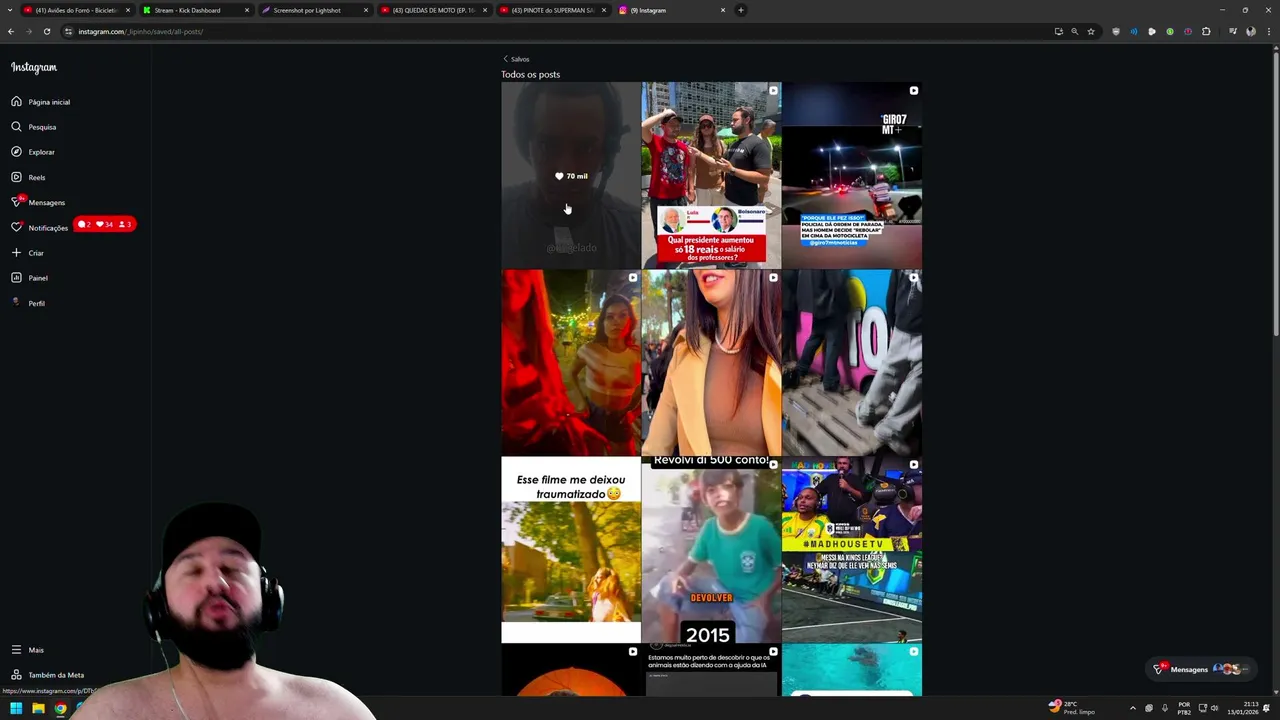Click the Também da Meta link
The height and width of the screenshot is (720, 1280).
48,675
